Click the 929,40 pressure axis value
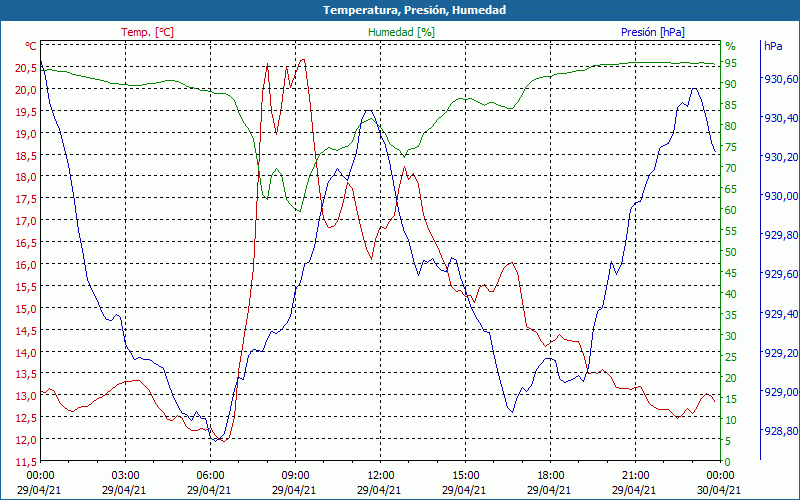 tap(781, 313)
